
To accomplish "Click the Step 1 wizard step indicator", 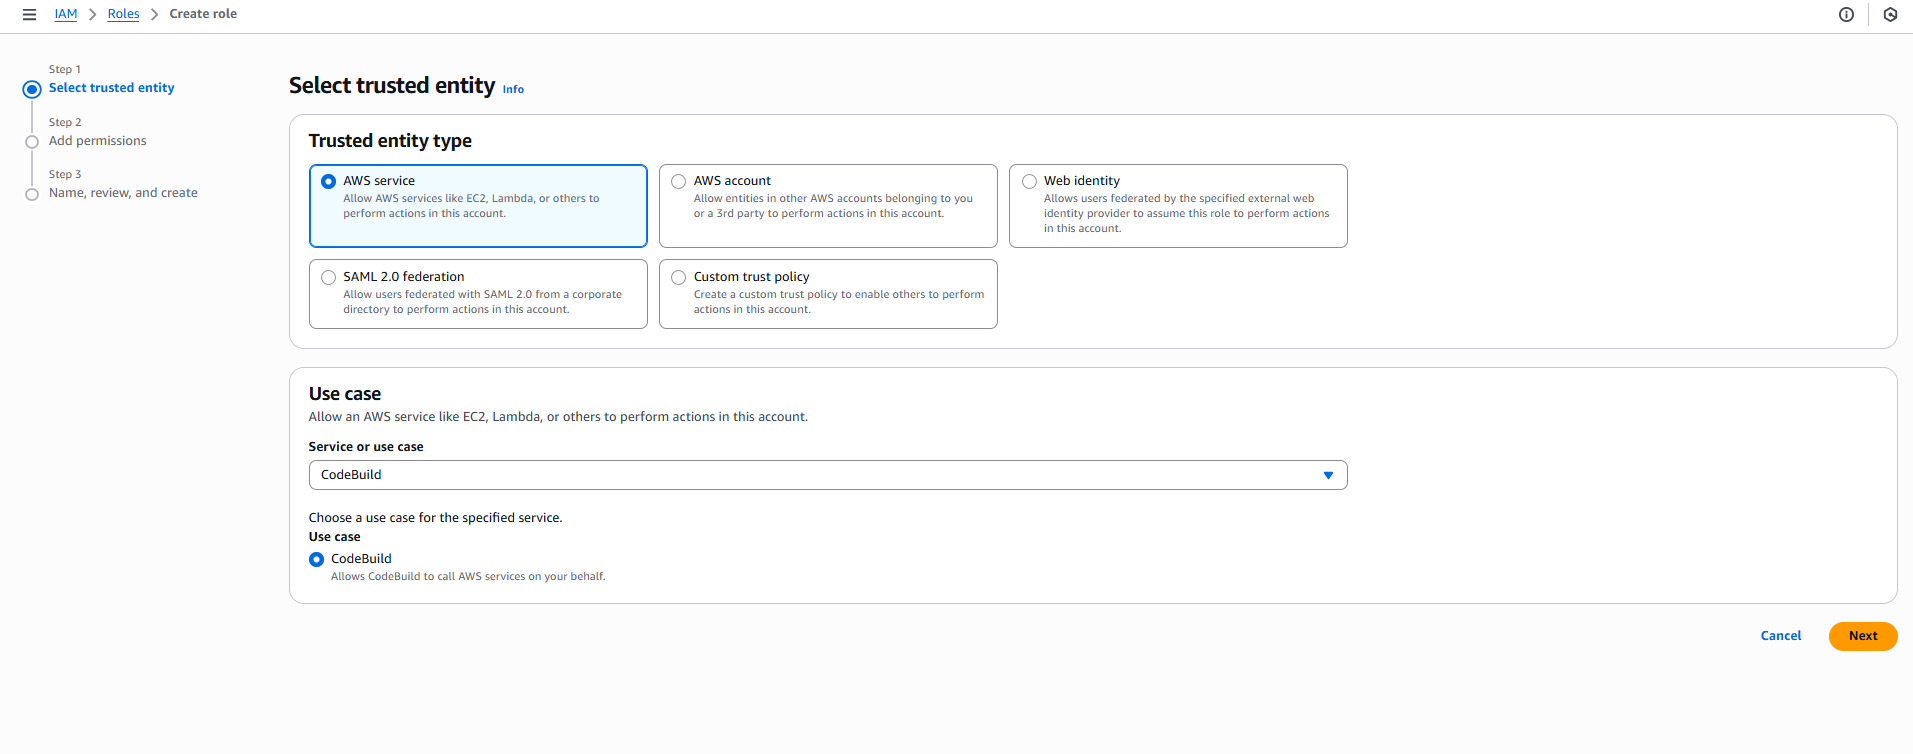I will [32, 89].
